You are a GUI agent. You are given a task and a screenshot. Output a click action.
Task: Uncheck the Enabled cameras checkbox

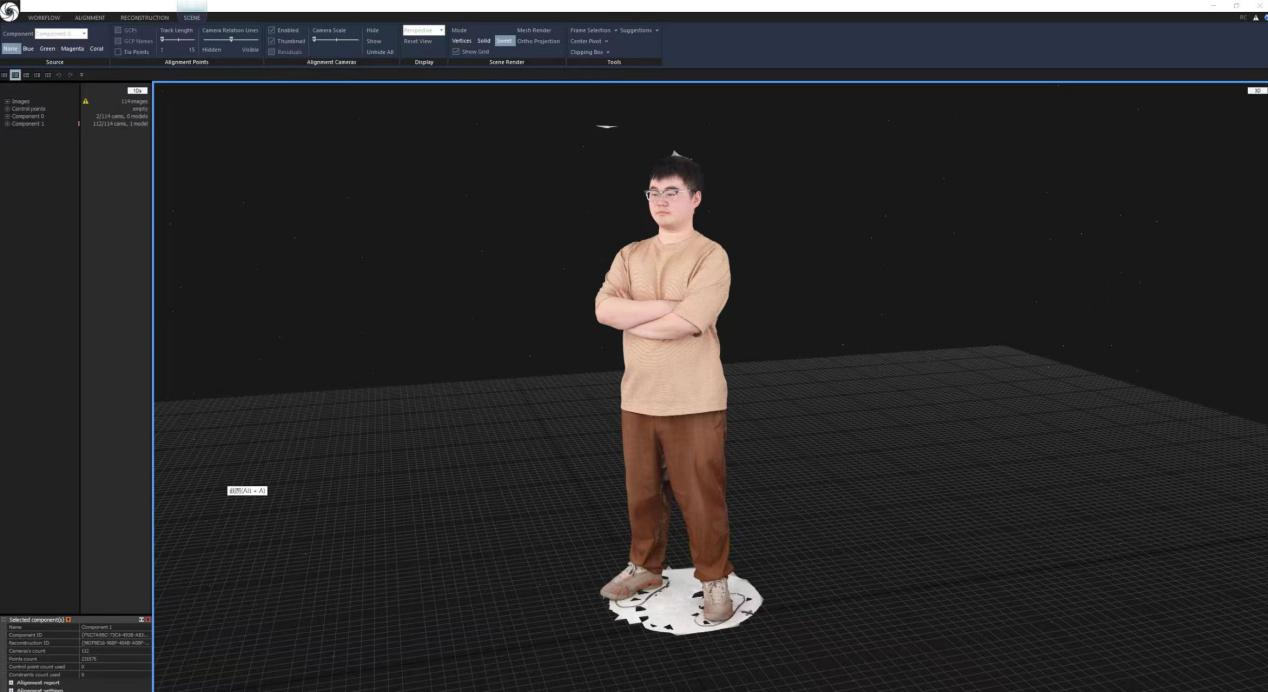click(271, 30)
